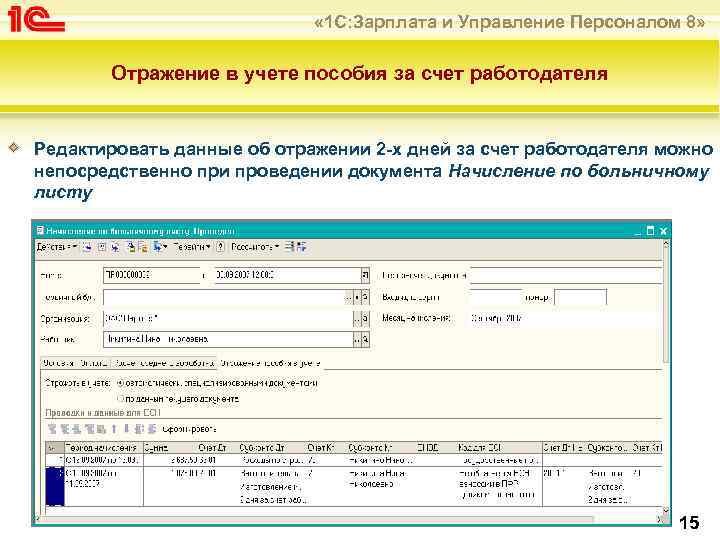This screenshot has height=540, width=720.
Task: Click magnifier button of the field above Организация
Action: pyautogui.click(x=366, y=297)
